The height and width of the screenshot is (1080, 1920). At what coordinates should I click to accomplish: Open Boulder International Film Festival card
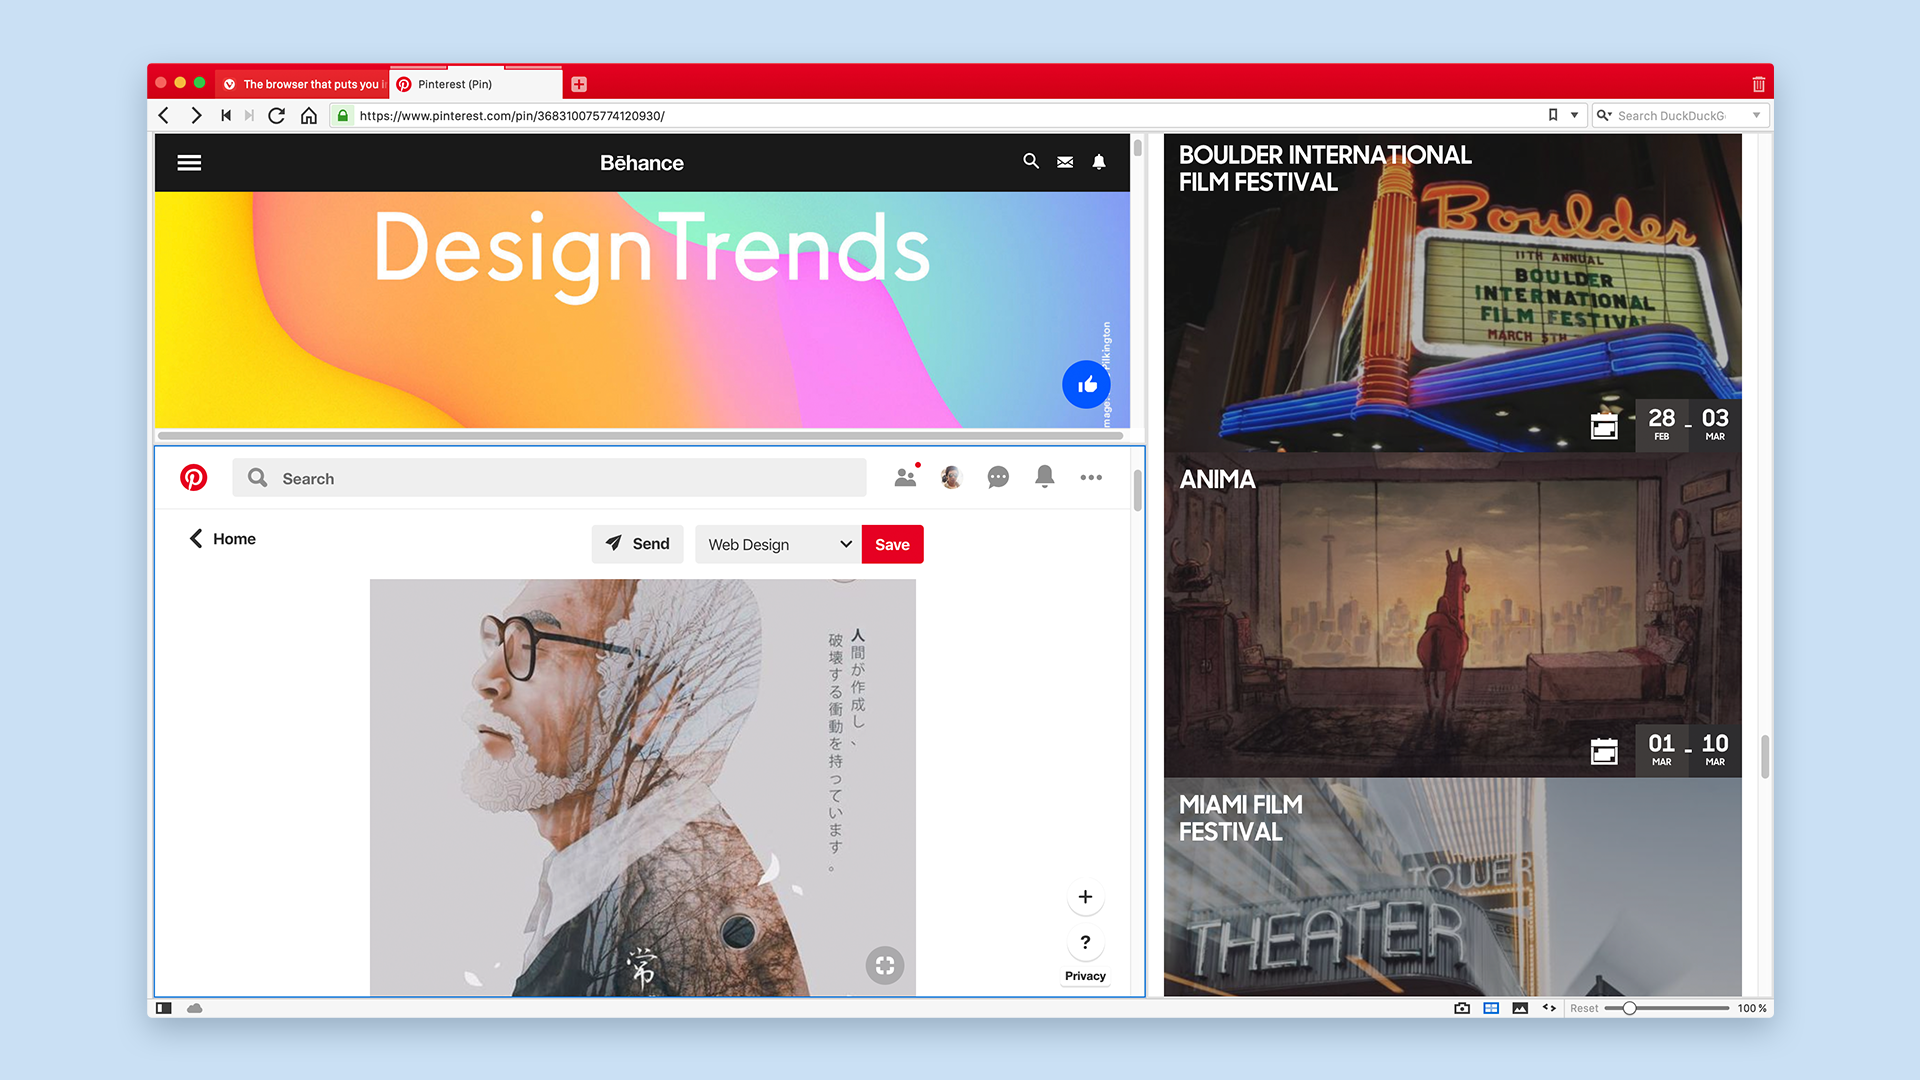pyautogui.click(x=1452, y=293)
